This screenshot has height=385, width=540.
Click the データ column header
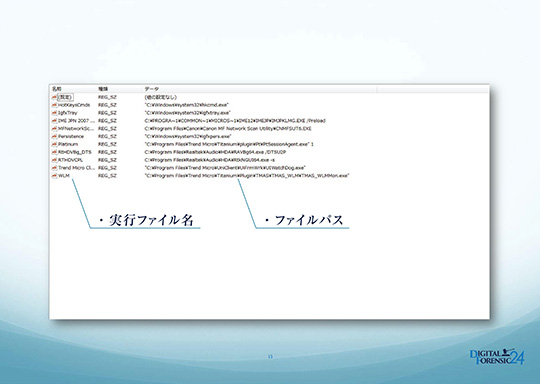coord(152,89)
